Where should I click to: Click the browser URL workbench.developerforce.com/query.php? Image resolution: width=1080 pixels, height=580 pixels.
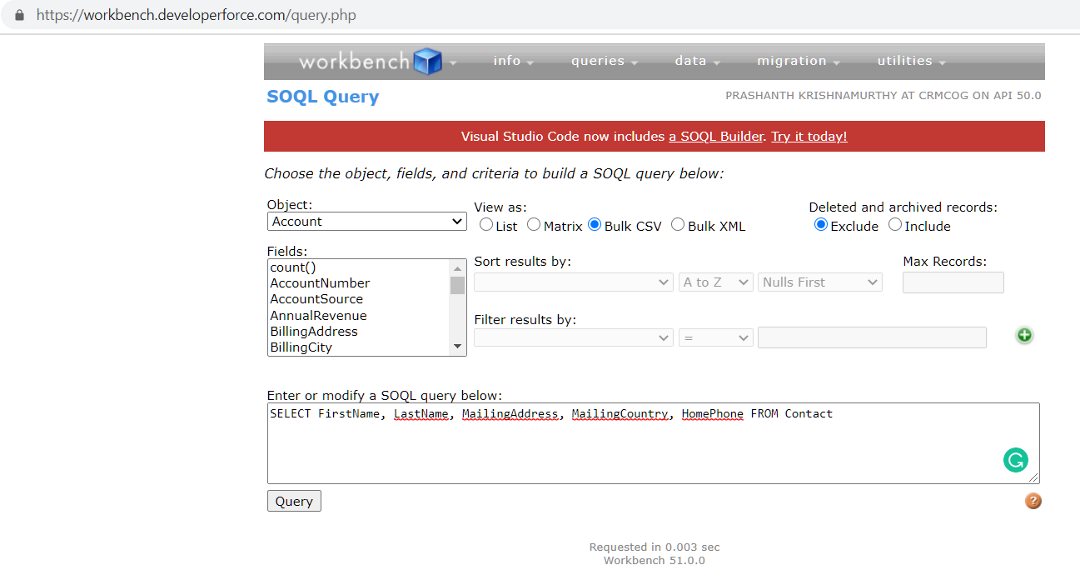196,14
